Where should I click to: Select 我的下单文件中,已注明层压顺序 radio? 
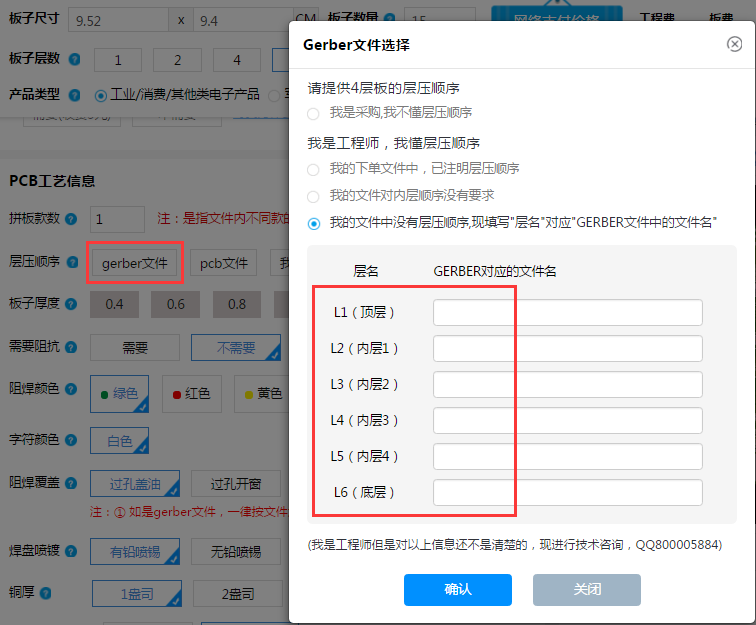314,169
